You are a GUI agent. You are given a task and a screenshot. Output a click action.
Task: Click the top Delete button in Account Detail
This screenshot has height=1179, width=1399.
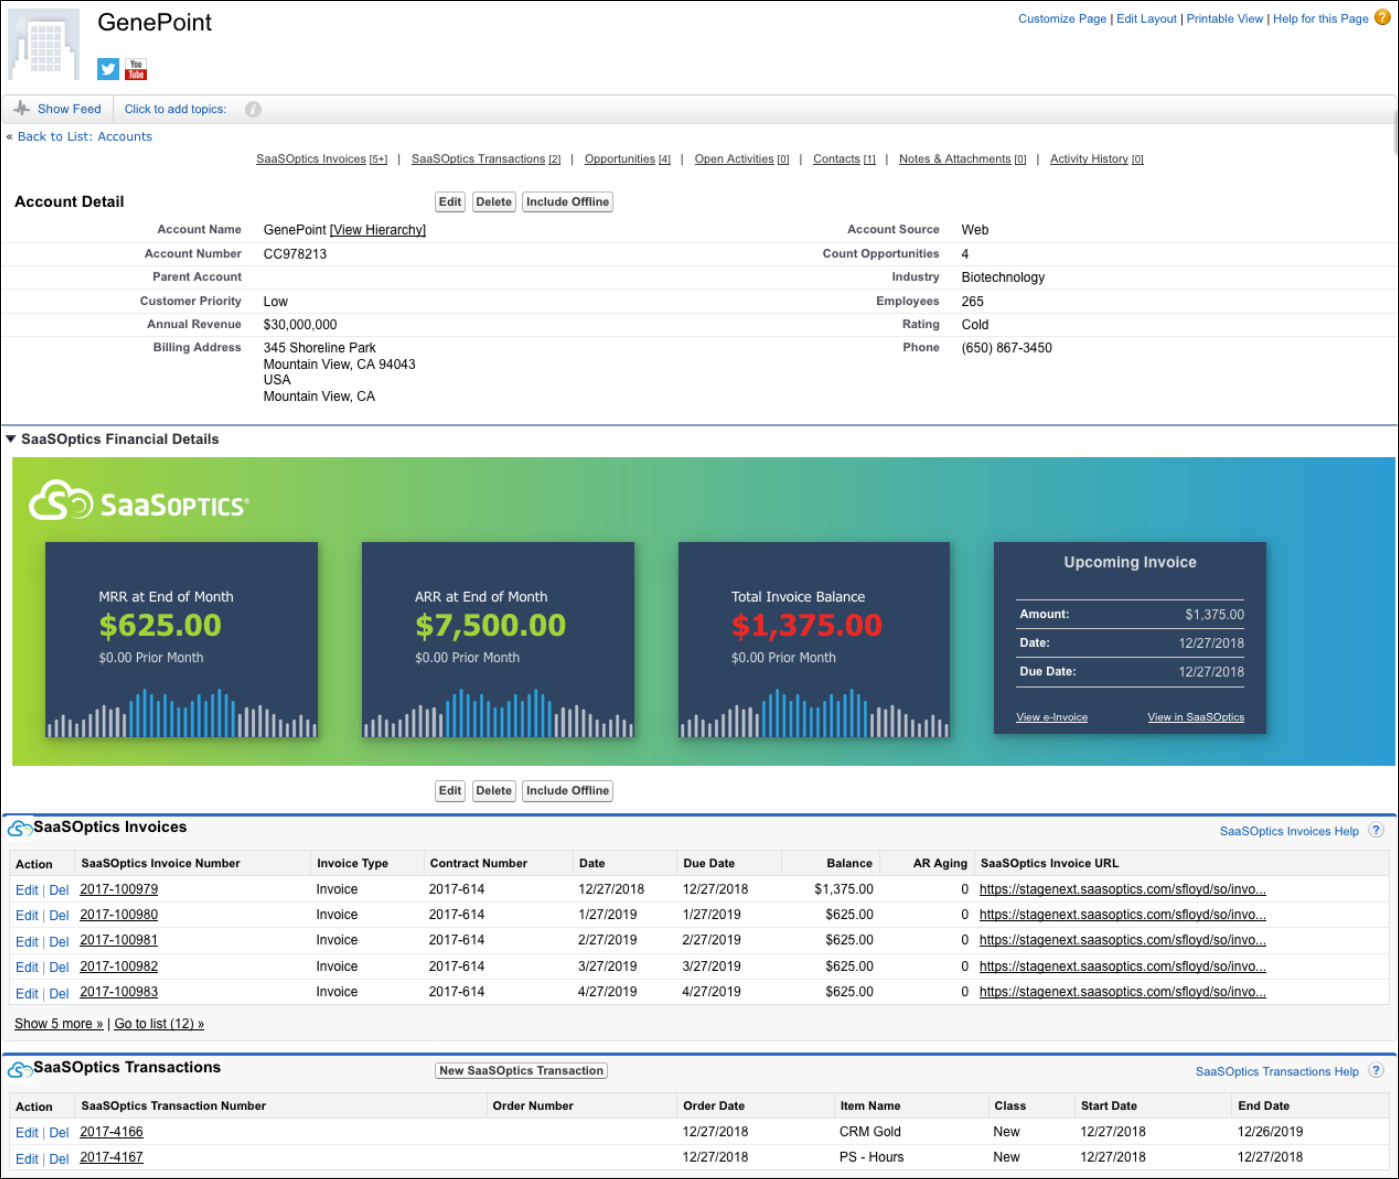494,202
